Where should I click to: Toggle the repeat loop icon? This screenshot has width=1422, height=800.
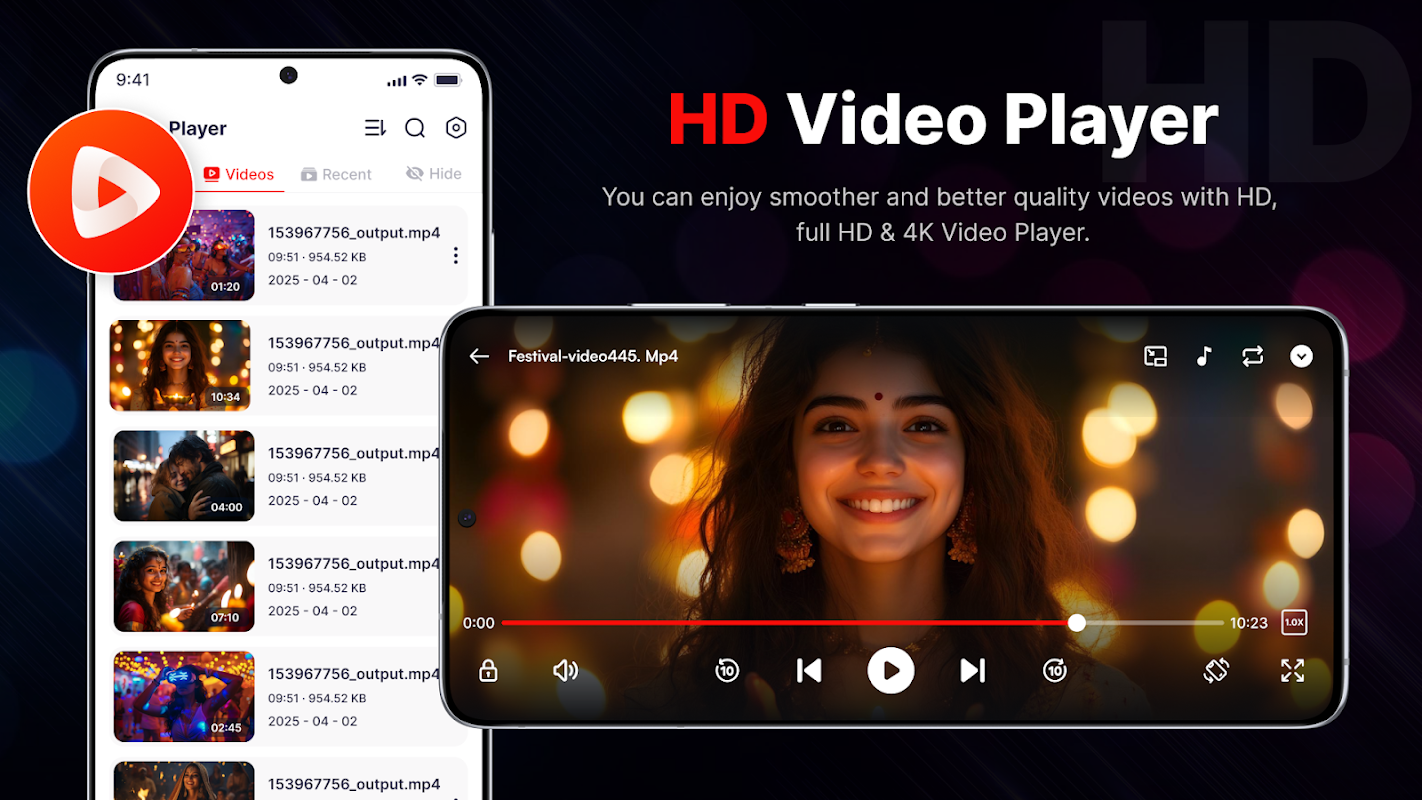(x=1252, y=356)
